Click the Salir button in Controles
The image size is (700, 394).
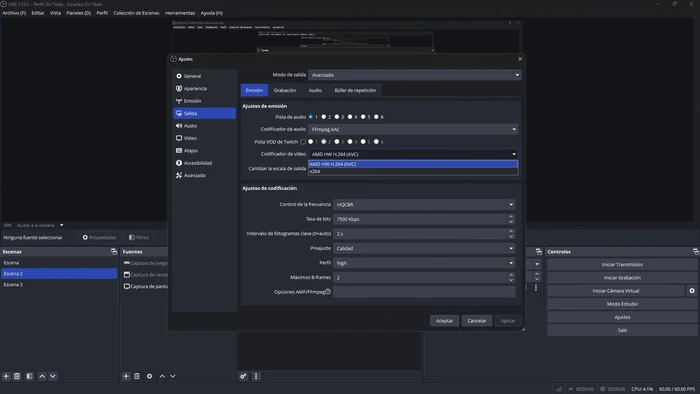[622, 331]
